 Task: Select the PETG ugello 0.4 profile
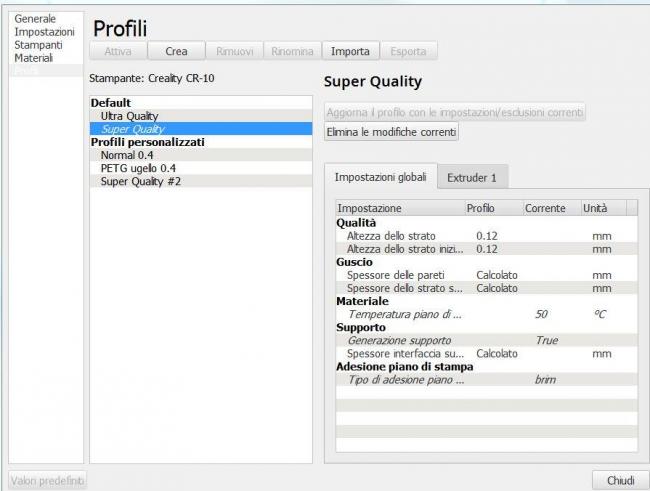coord(138,168)
